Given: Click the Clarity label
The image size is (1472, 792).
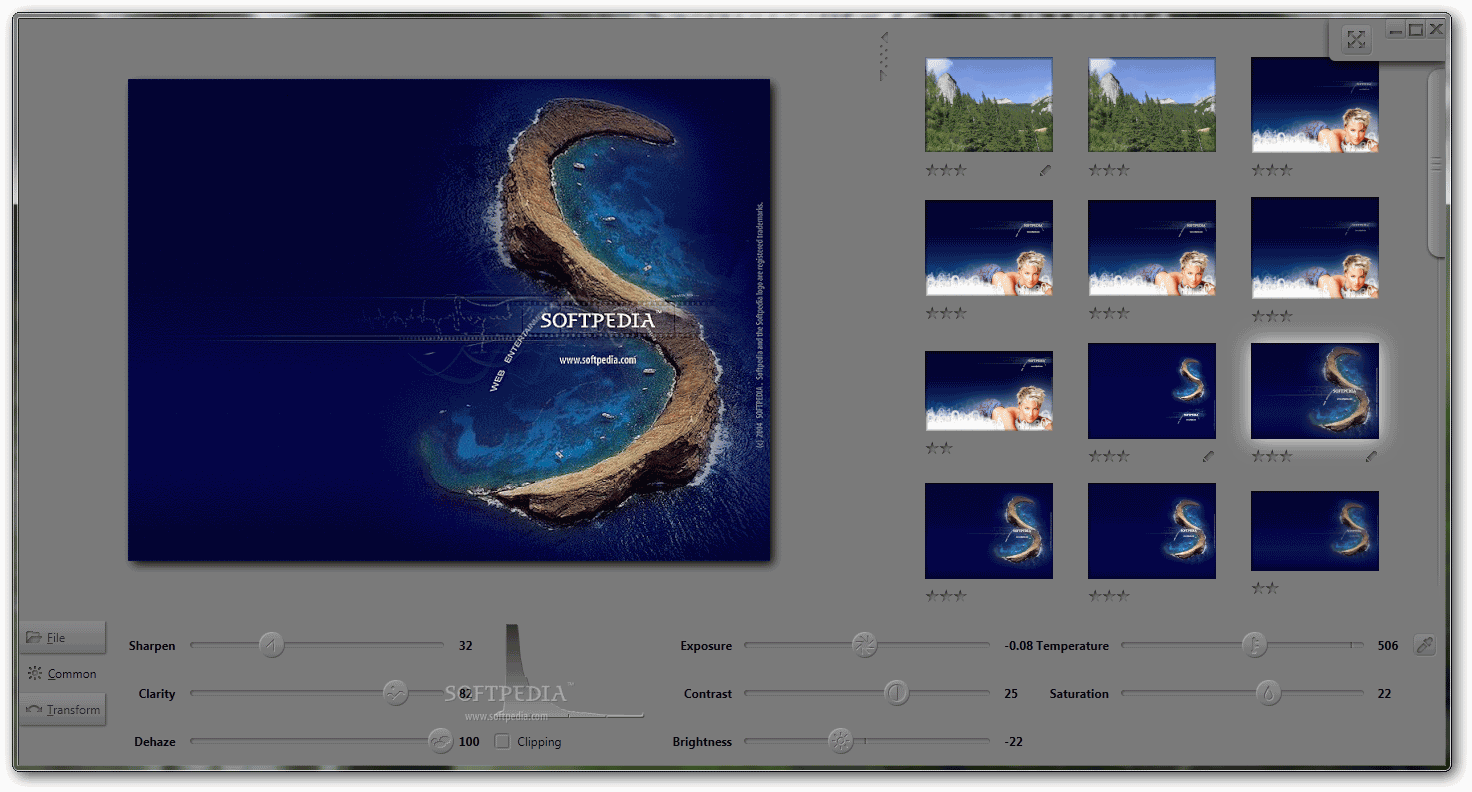Looking at the screenshot, I should 157,694.
